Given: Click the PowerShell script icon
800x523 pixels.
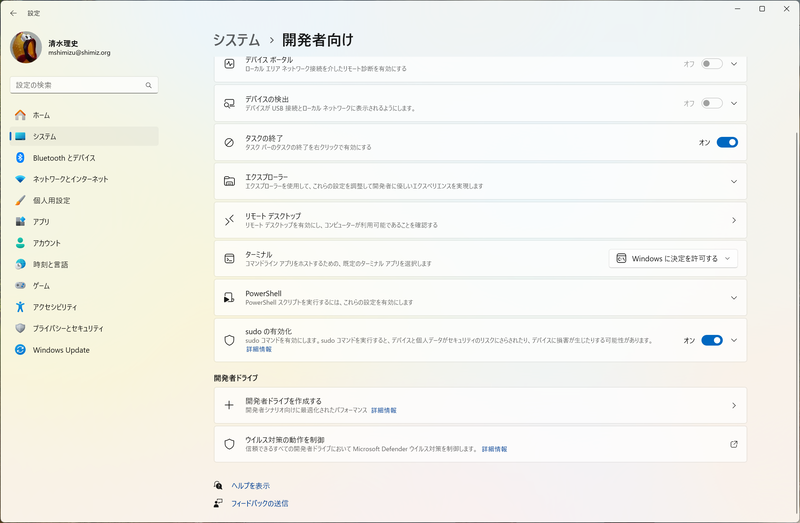Looking at the screenshot, I should point(229,297).
